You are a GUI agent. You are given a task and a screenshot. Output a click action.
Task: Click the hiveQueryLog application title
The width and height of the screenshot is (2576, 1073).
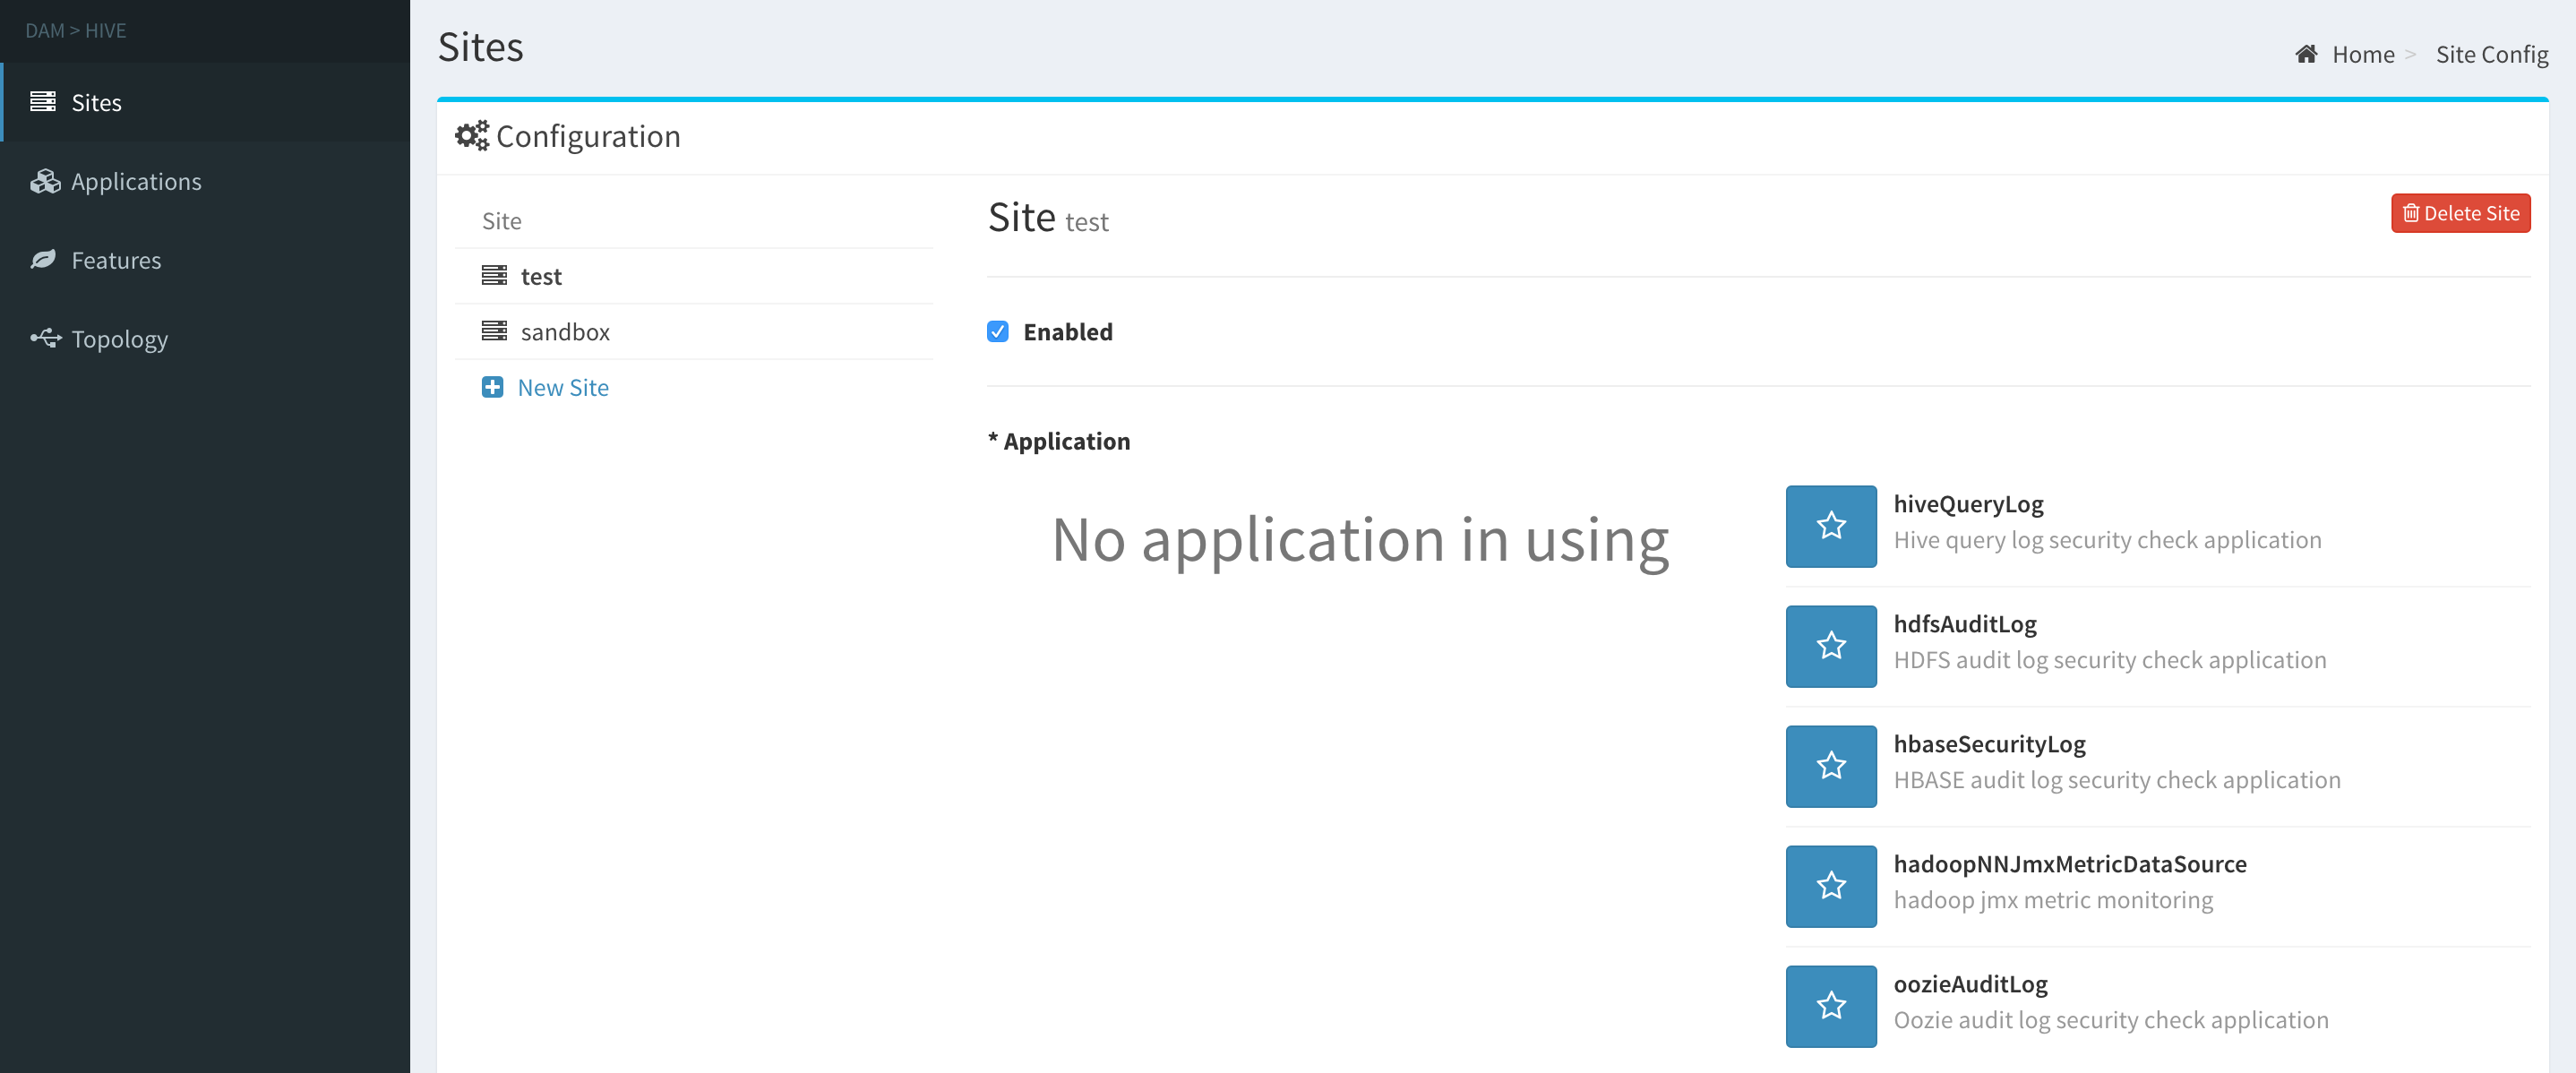1967,505
